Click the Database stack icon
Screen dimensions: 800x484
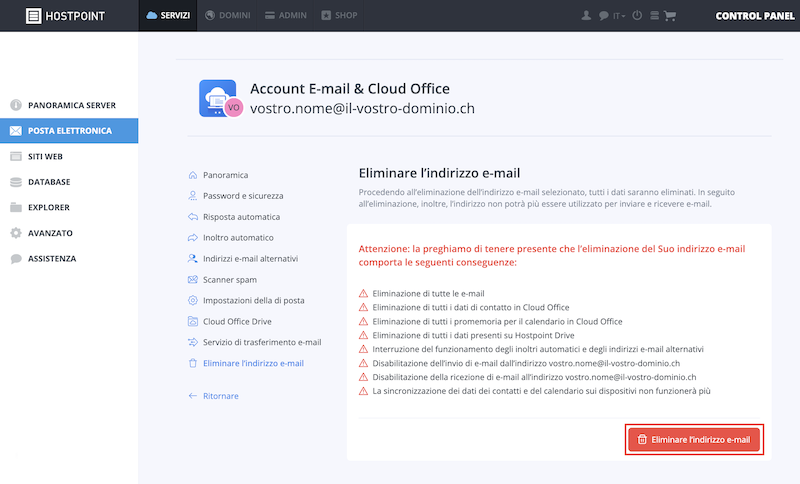[x=16, y=182]
